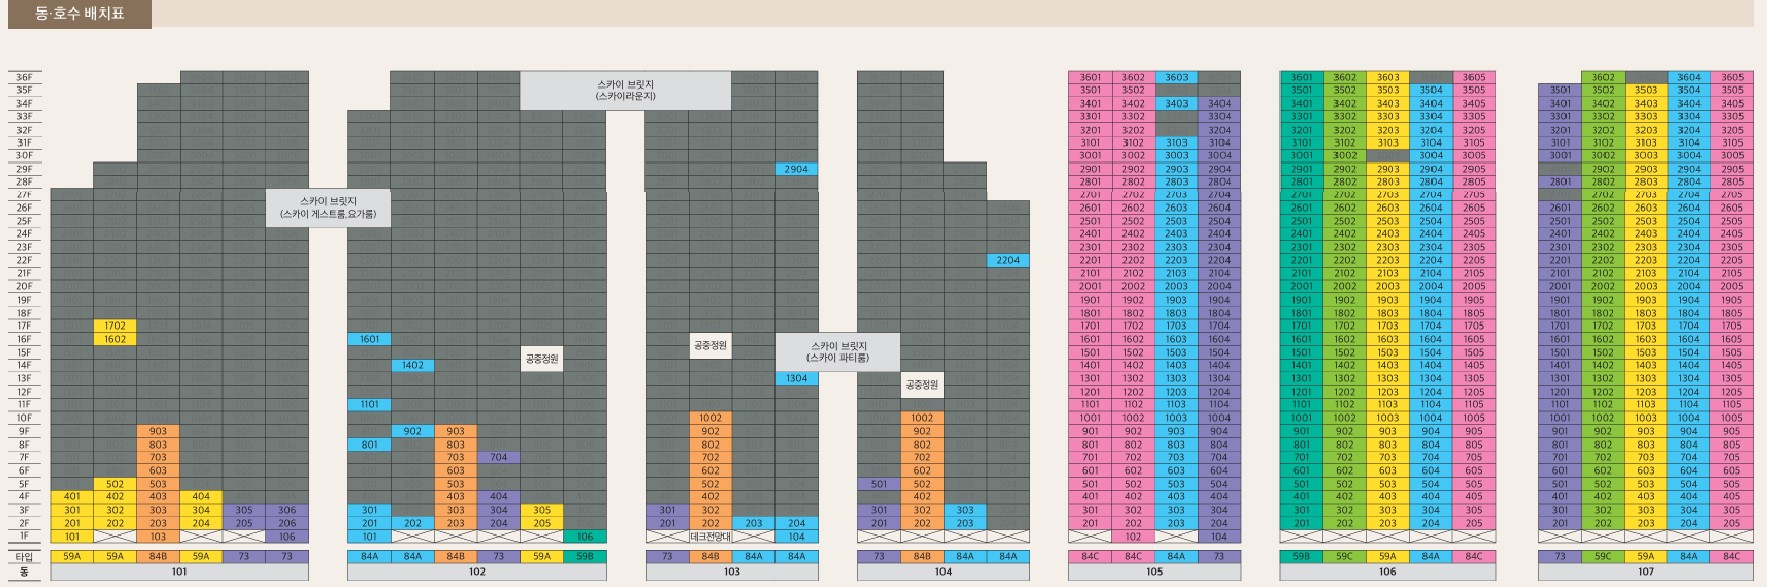Image resolution: width=1767 pixels, height=587 pixels.
Task: Choose unit 306 in building 101
Action: (x=287, y=510)
